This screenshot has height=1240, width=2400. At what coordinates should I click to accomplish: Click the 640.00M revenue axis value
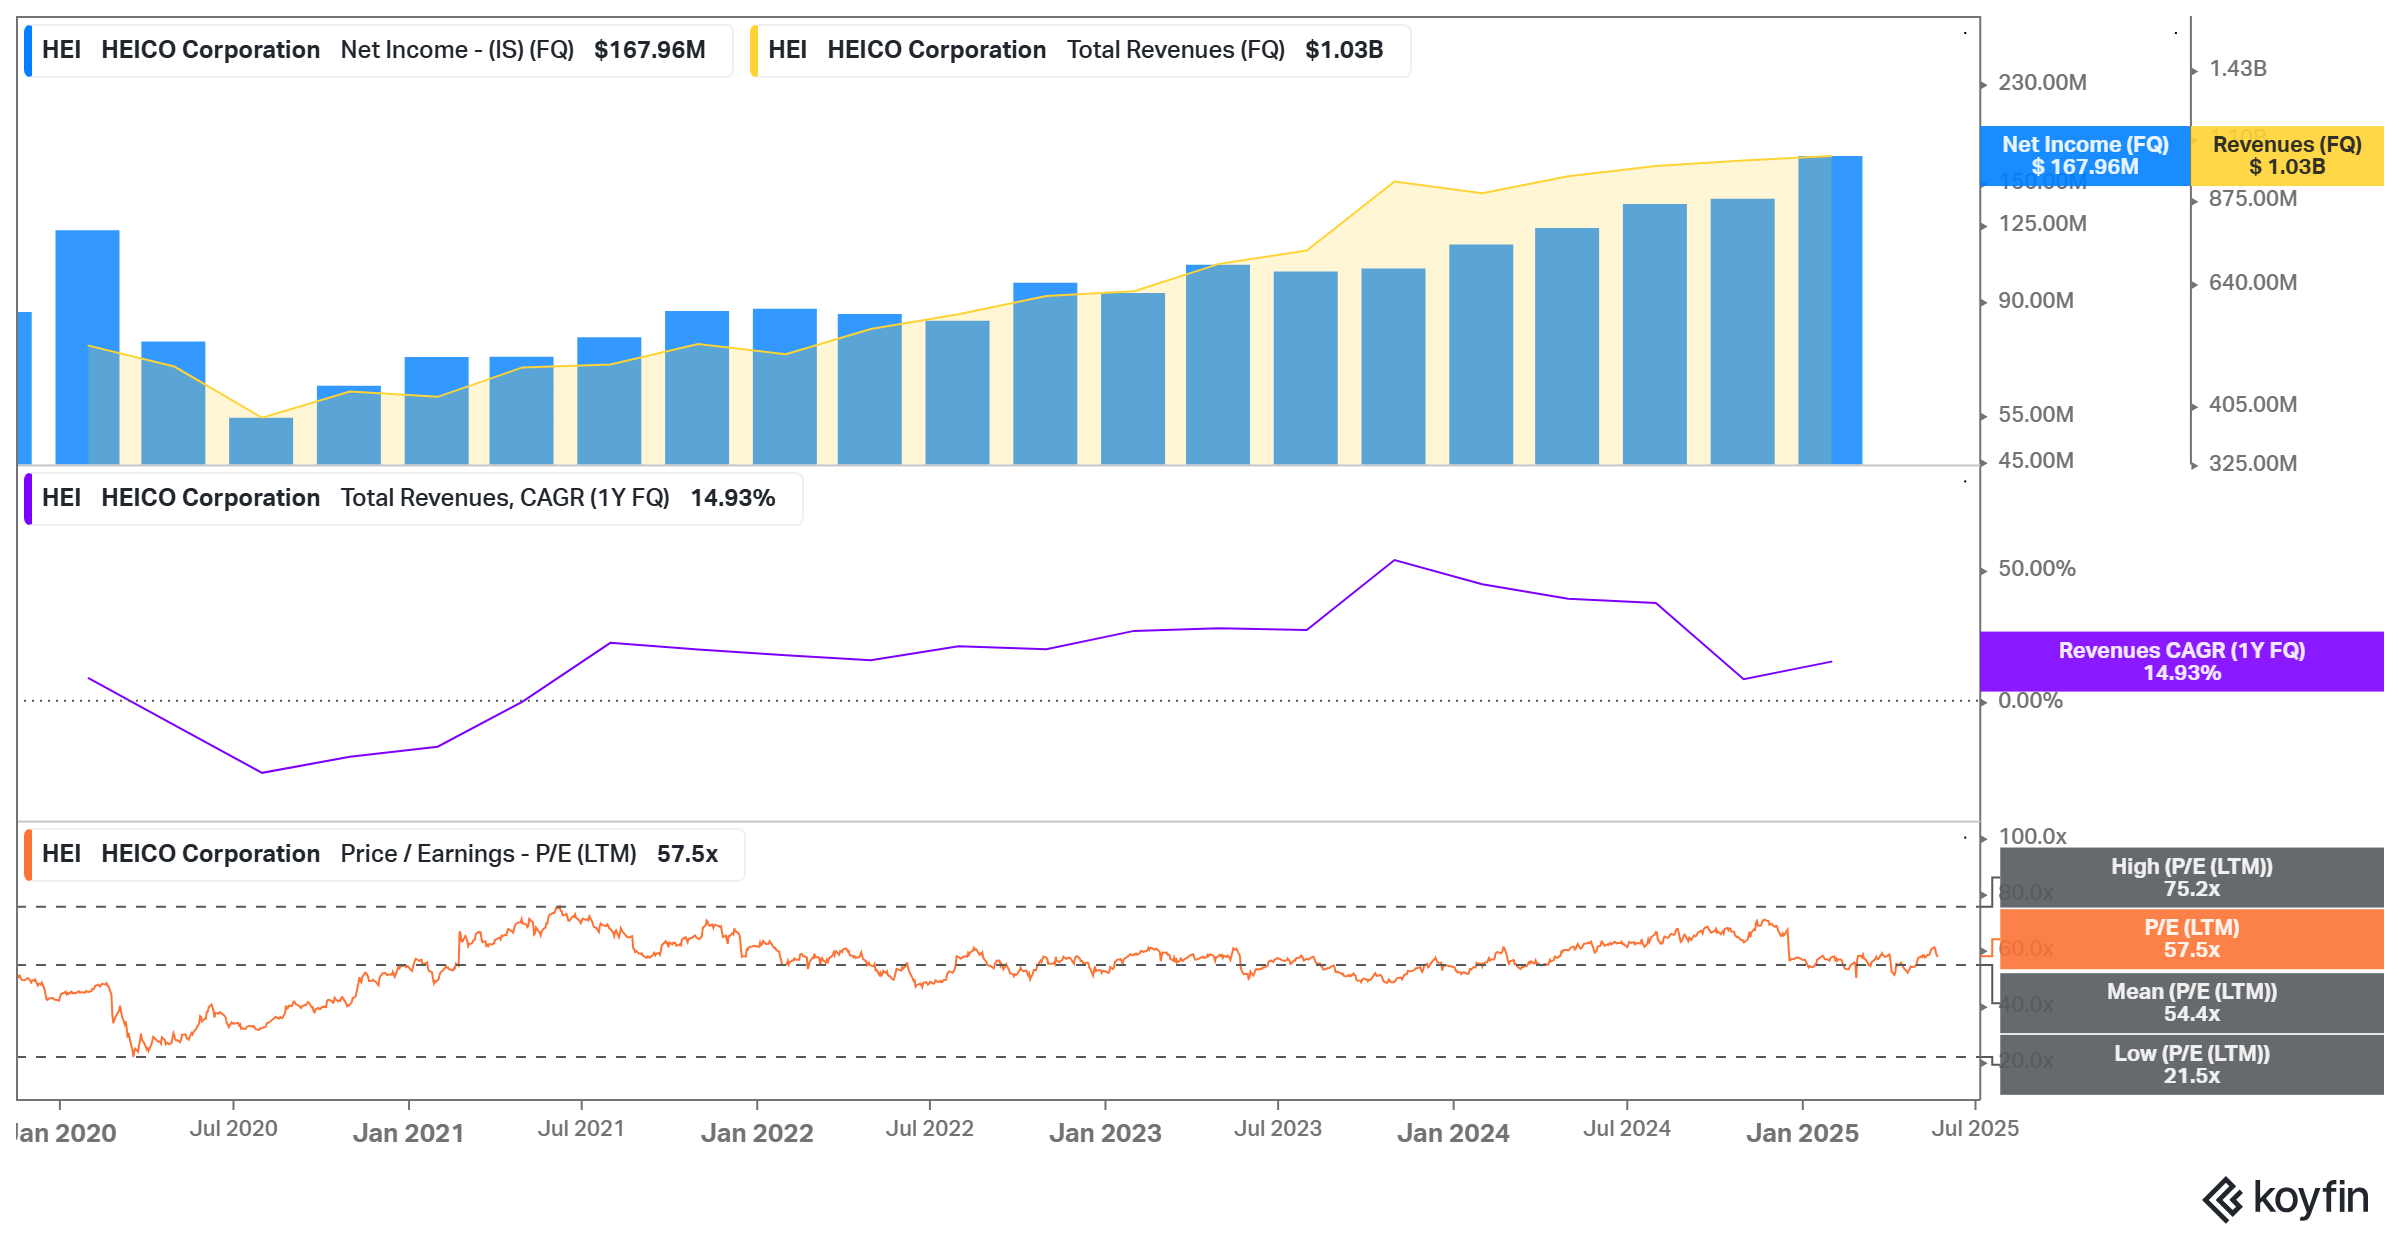(x=2253, y=282)
